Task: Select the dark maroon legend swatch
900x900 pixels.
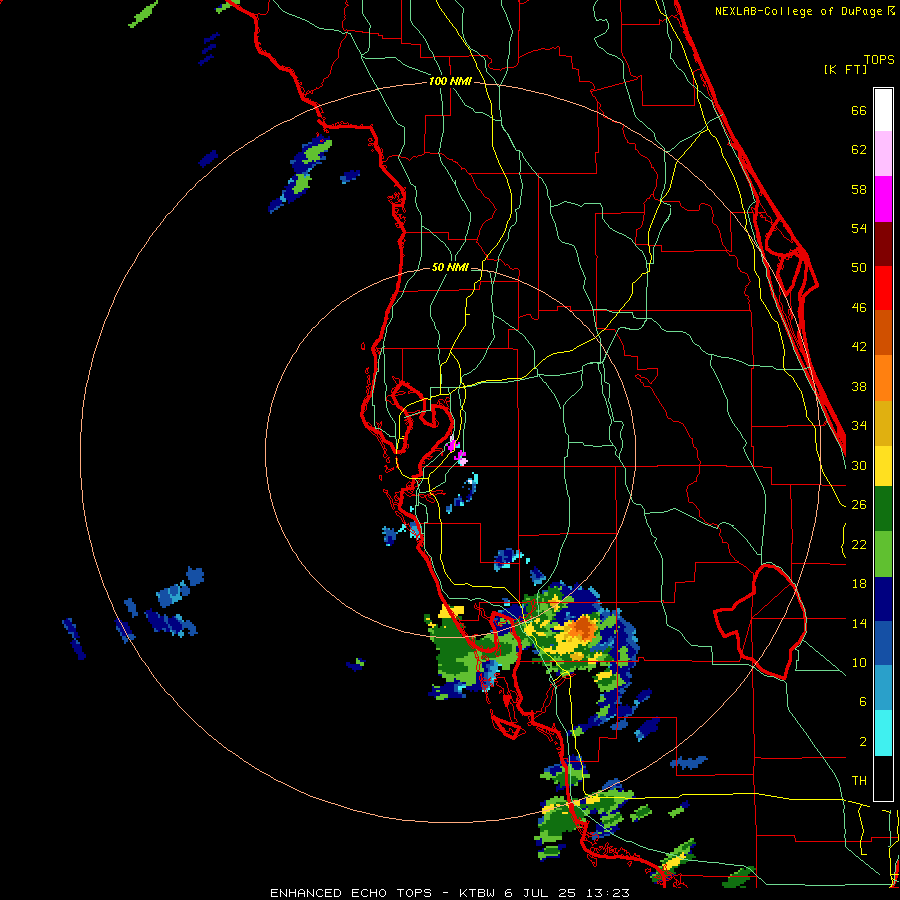Action: point(883,243)
